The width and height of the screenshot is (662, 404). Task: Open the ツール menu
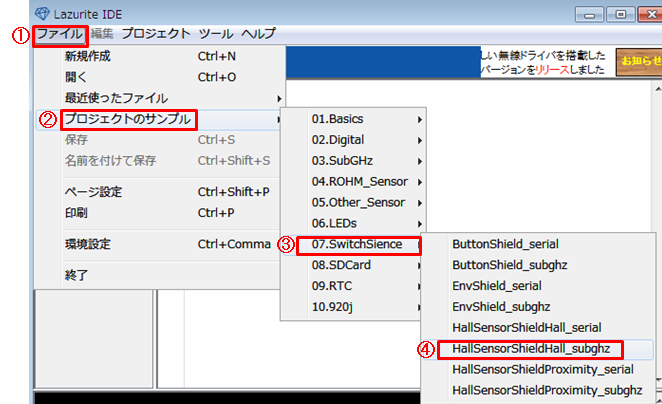[x=216, y=34]
